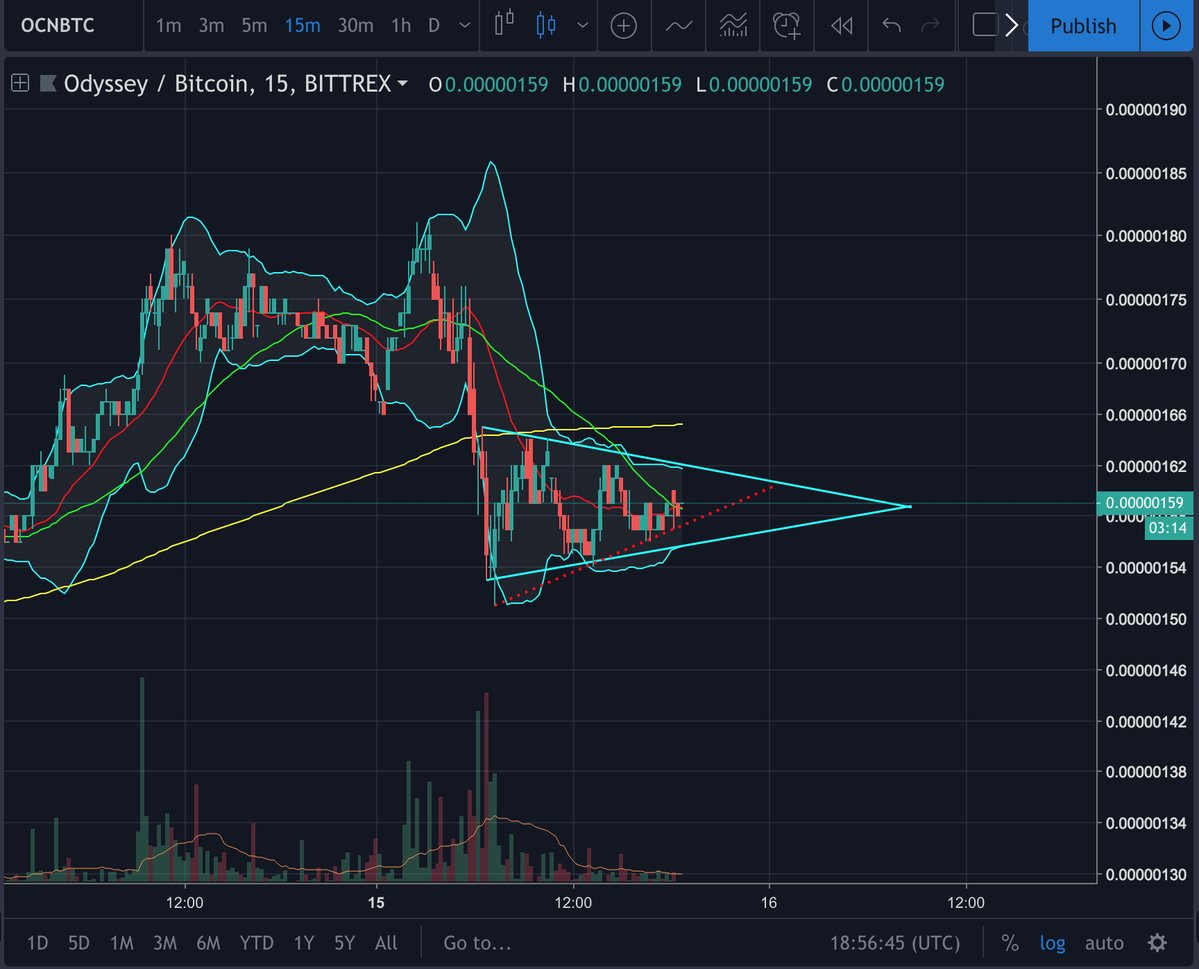Toggle the log scale option
This screenshot has width=1199, height=969.
(x=1052, y=943)
